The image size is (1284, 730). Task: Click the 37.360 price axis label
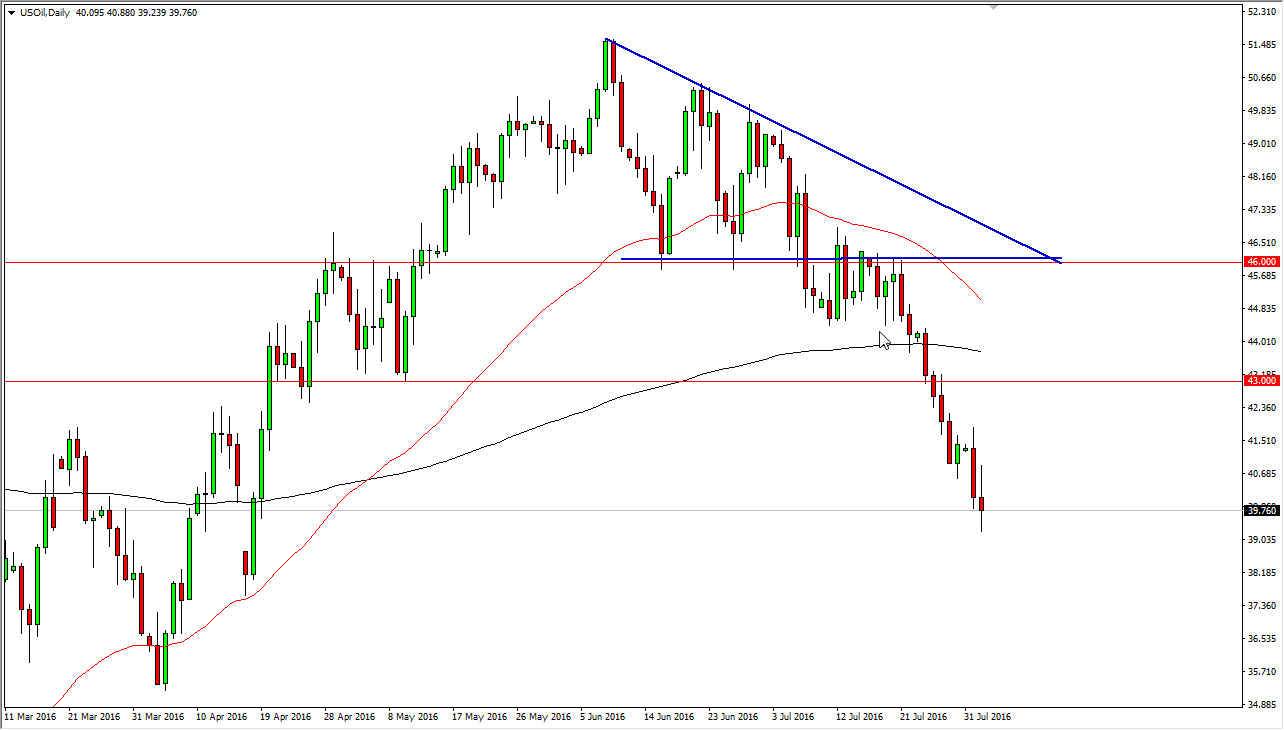point(1262,606)
